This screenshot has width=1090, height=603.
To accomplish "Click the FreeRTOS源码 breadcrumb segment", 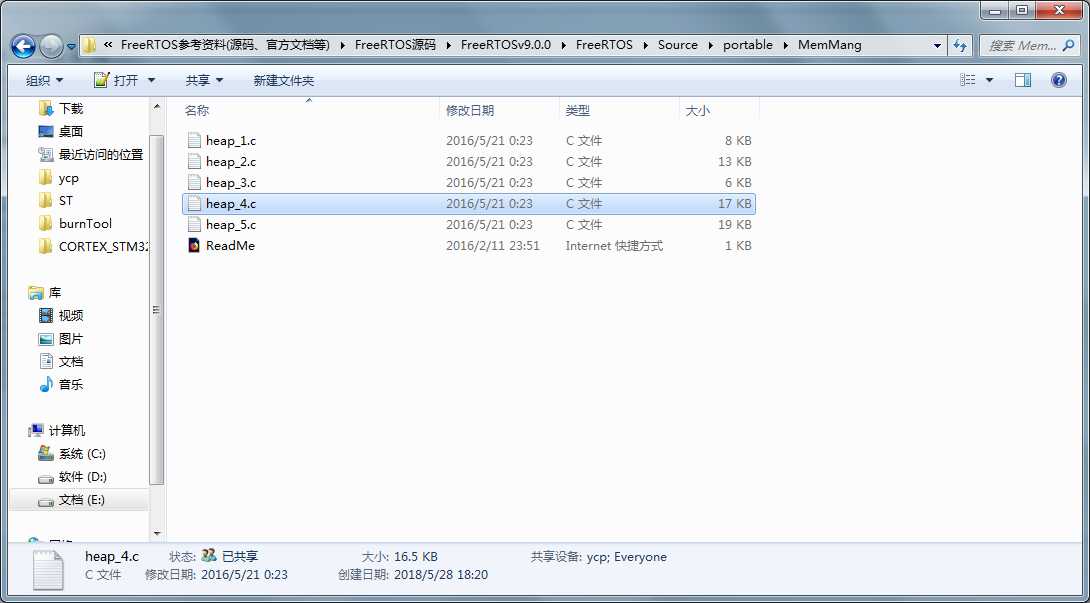I will pyautogui.click(x=395, y=45).
